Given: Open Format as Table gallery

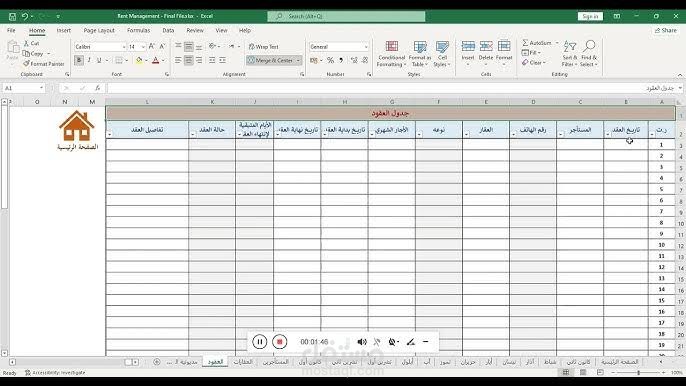Looking at the screenshot, I should pyautogui.click(x=420, y=54).
